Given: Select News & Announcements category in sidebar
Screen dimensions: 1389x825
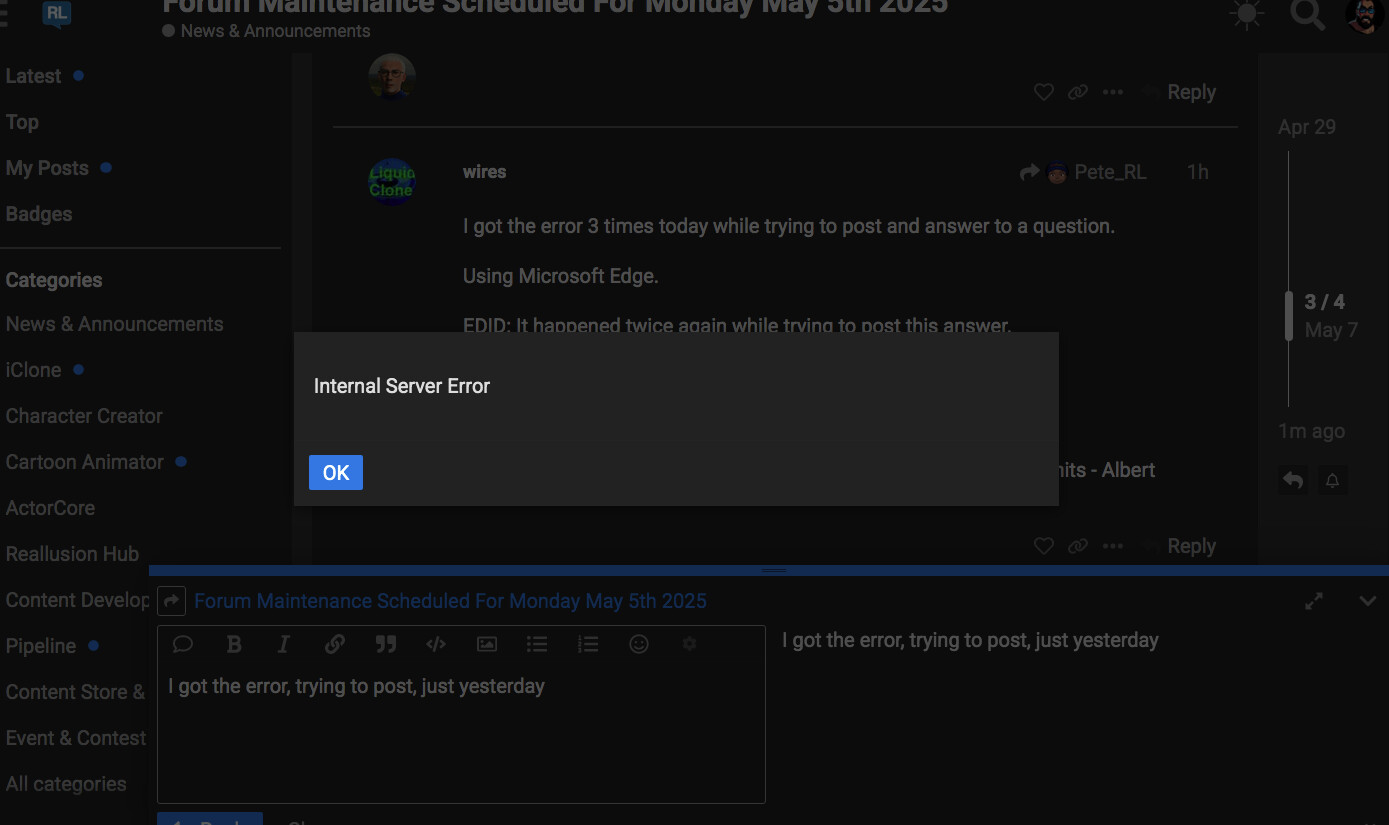Looking at the screenshot, I should pyautogui.click(x=114, y=324).
